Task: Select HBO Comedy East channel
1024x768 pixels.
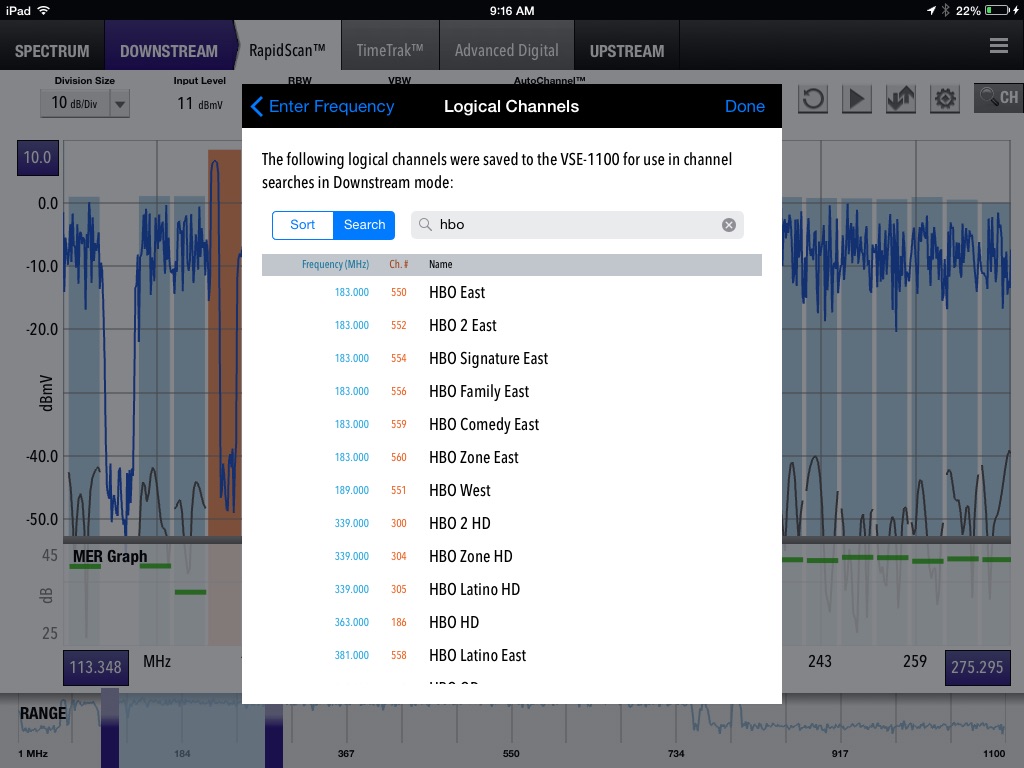Action: click(512, 424)
